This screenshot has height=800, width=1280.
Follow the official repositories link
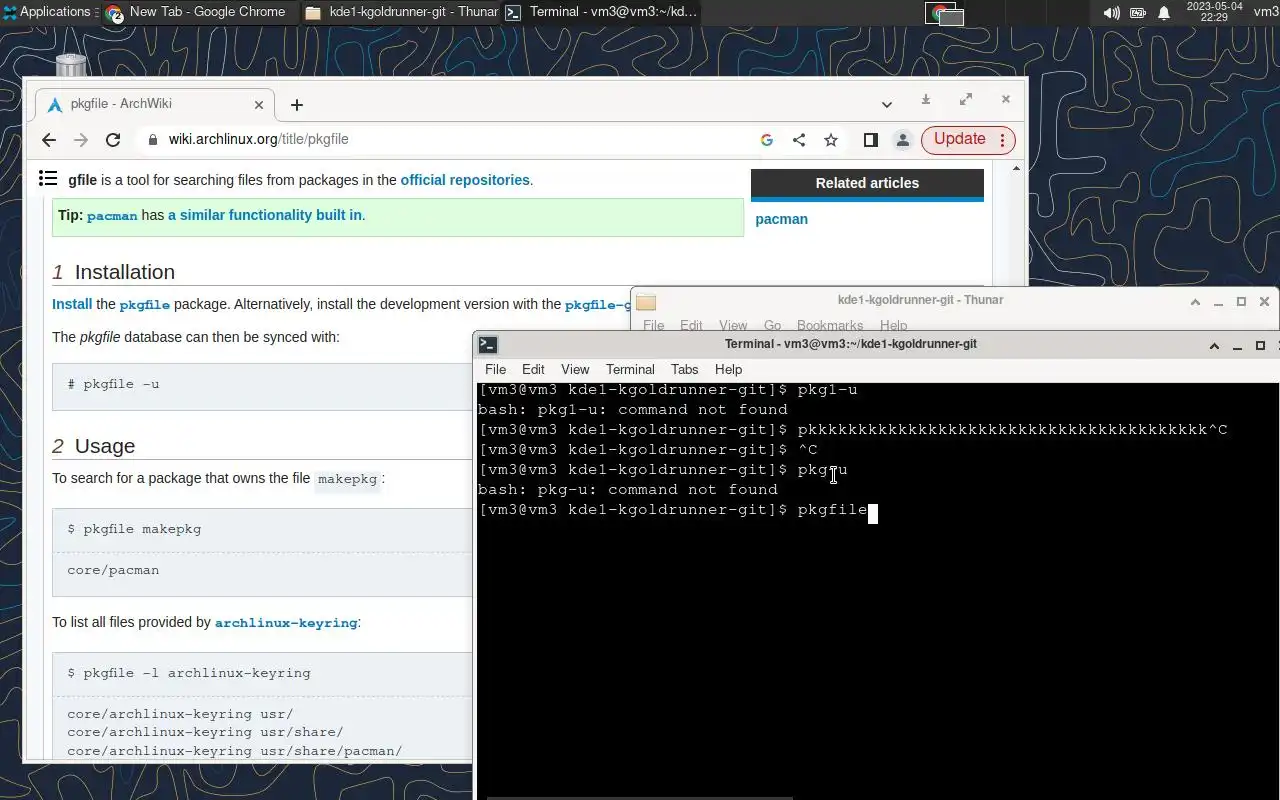(x=465, y=180)
